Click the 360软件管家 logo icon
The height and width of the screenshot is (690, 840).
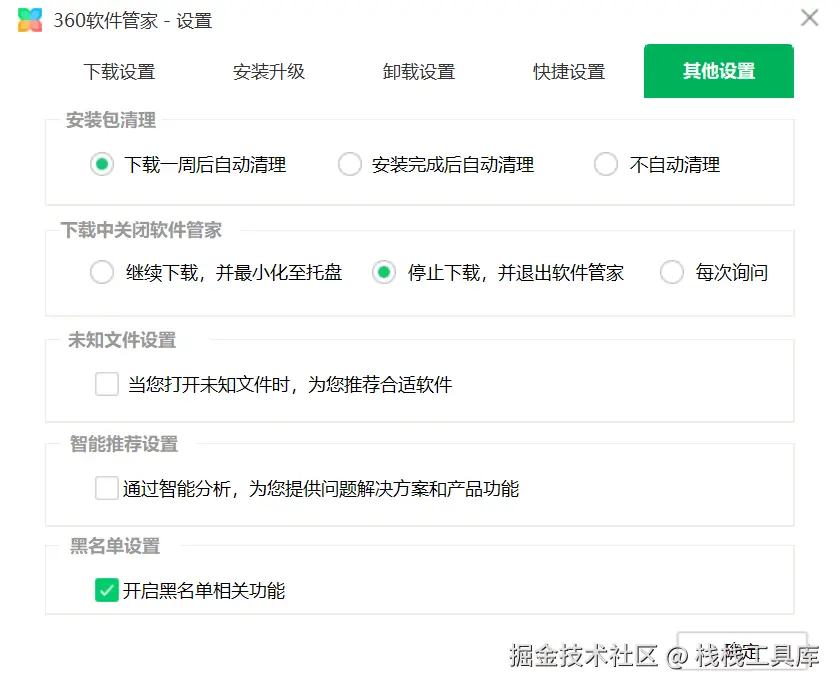pyautogui.click(x=30, y=20)
